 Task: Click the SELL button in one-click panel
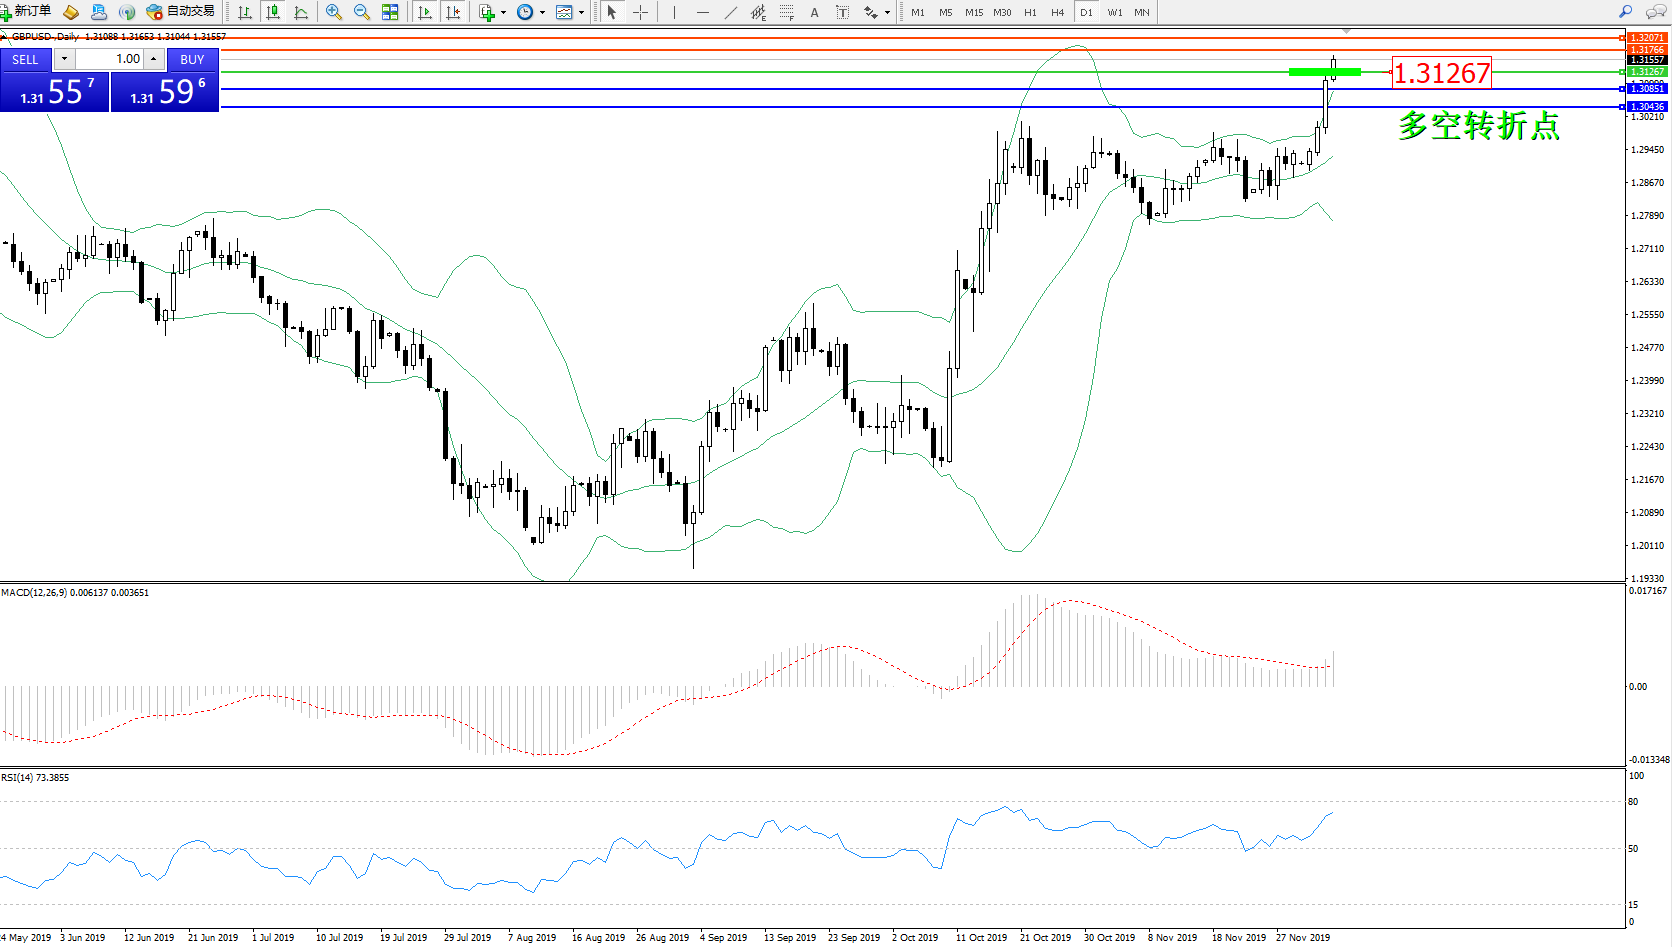click(25, 59)
